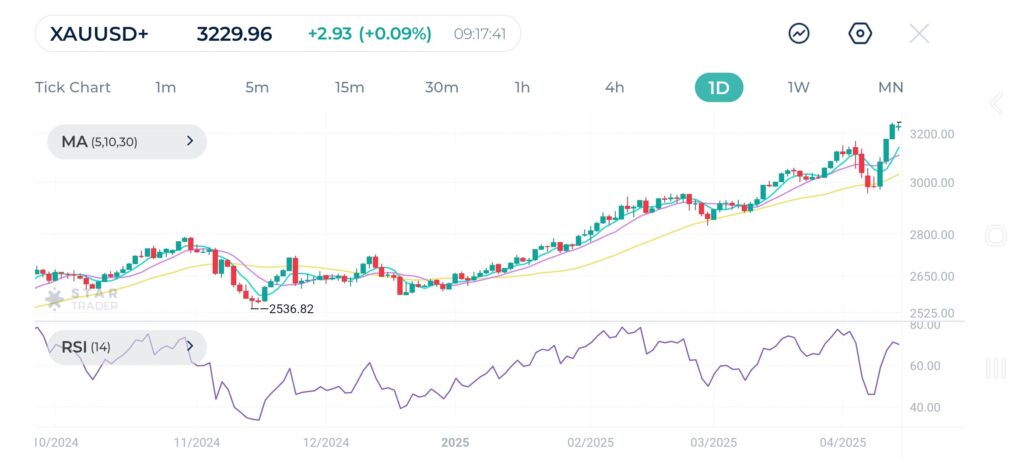Select the 1m timeframe
Viewport: 1024px width, 473px height.
tap(166, 88)
